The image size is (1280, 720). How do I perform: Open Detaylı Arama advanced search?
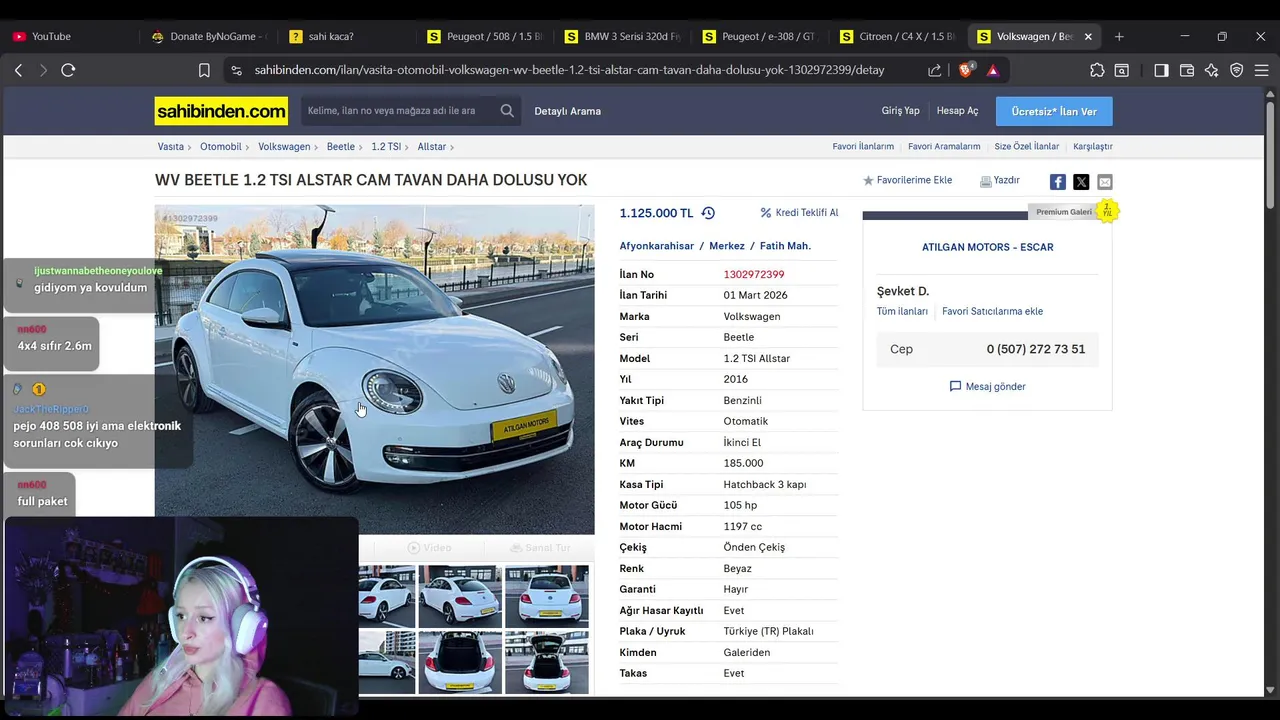[x=567, y=111]
